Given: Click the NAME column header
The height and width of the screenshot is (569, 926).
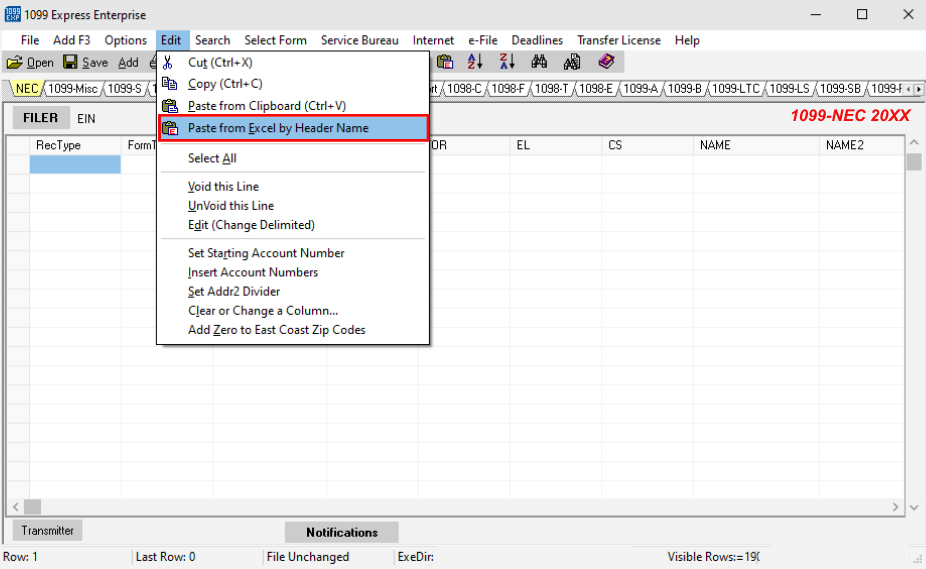Looking at the screenshot, I should tap(756, 145).
